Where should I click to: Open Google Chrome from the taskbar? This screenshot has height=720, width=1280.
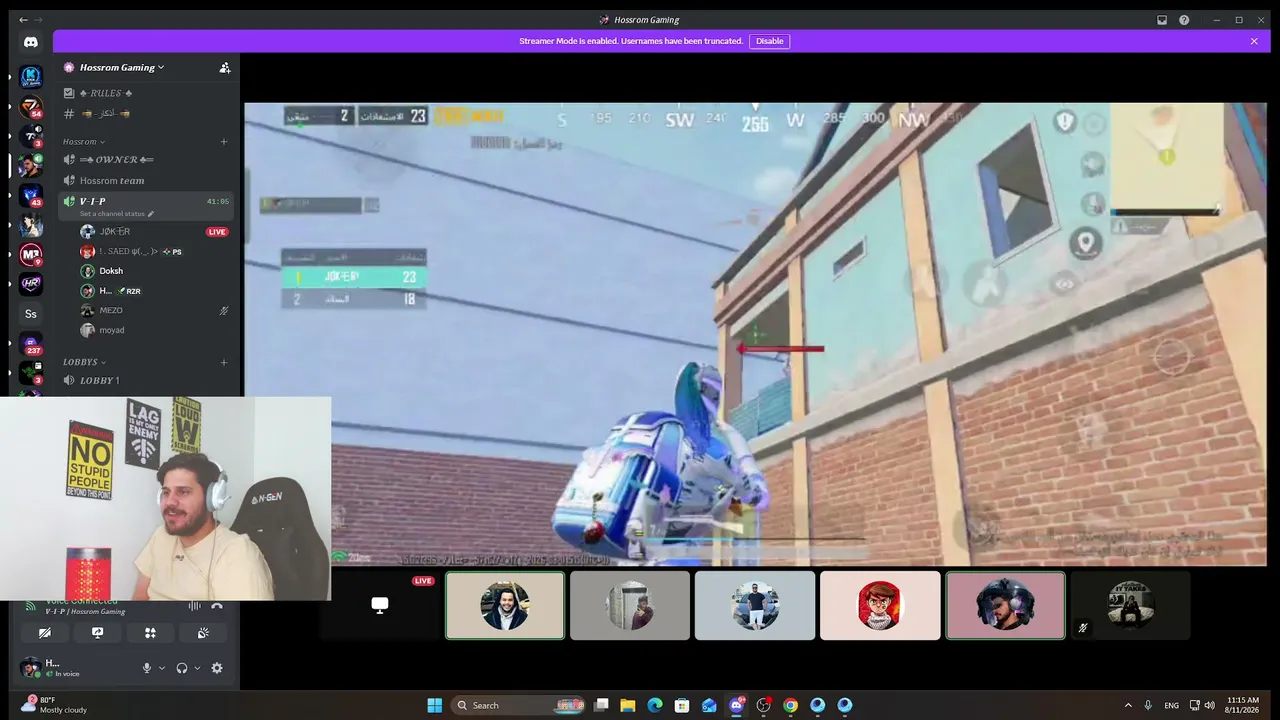(x=791, y=705)
